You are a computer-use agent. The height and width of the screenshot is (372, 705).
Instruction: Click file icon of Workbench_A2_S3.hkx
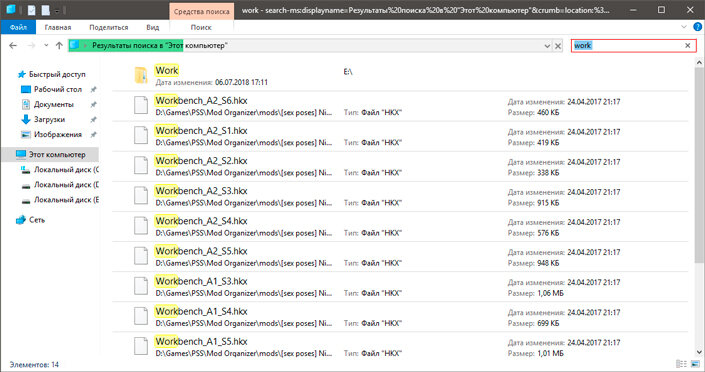141,196
